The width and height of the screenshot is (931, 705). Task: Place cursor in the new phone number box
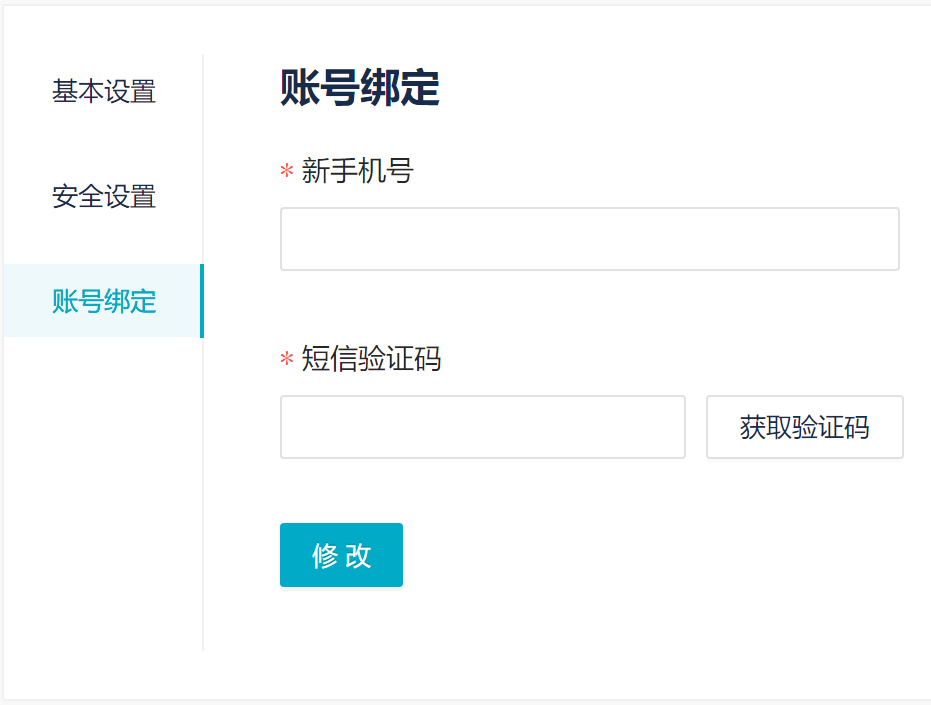589,239
